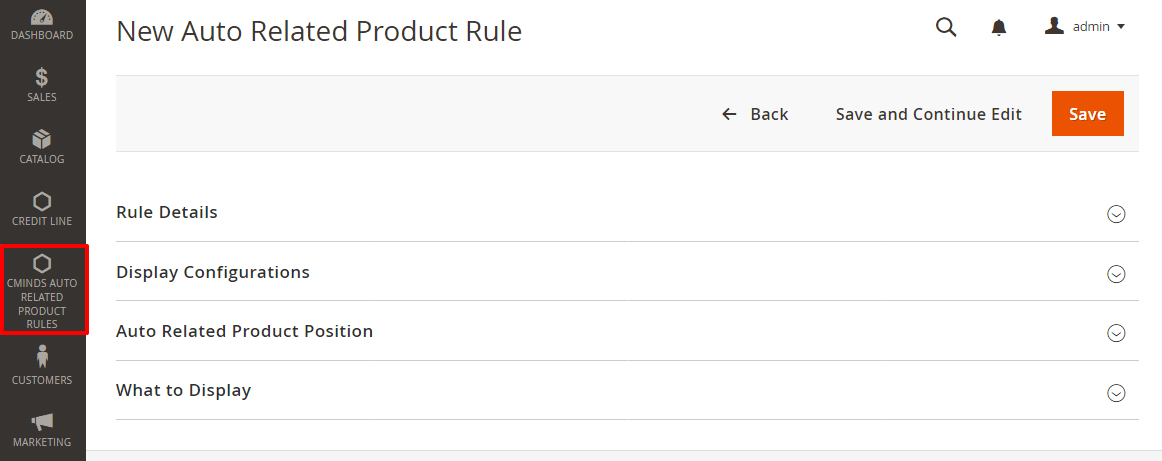
Task: Open Credit Line hexagon icon
Action: click(42, 201)
